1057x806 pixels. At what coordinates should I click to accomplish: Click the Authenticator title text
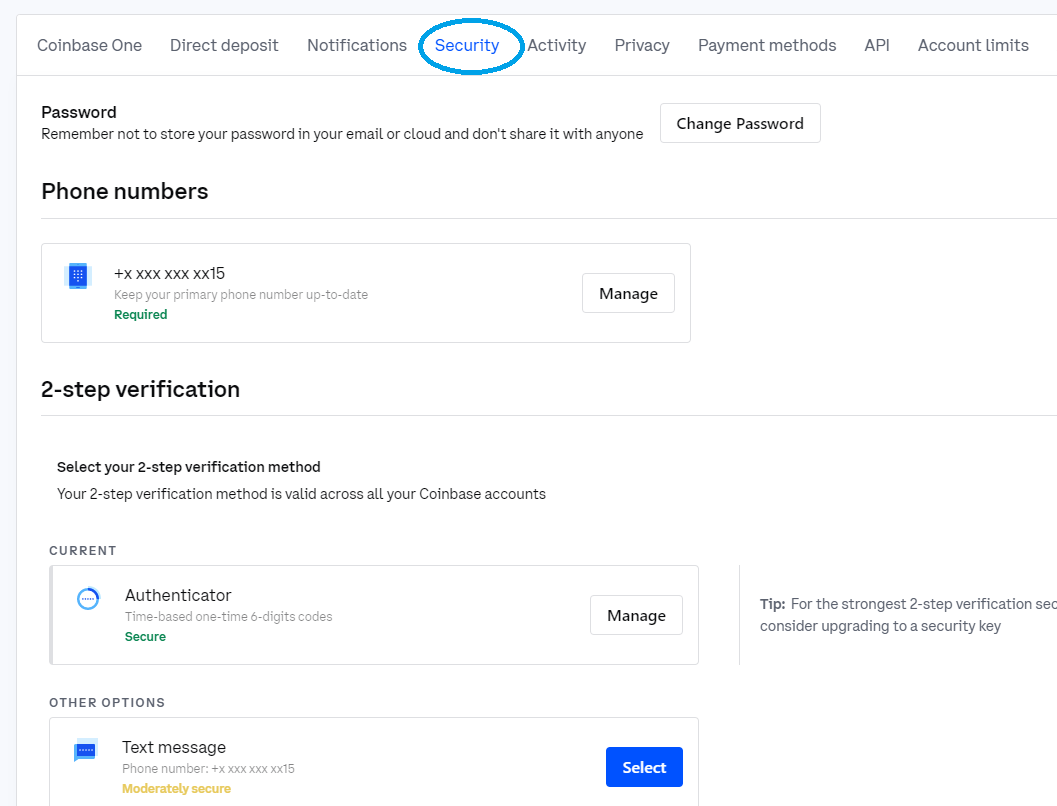[178, 595]
